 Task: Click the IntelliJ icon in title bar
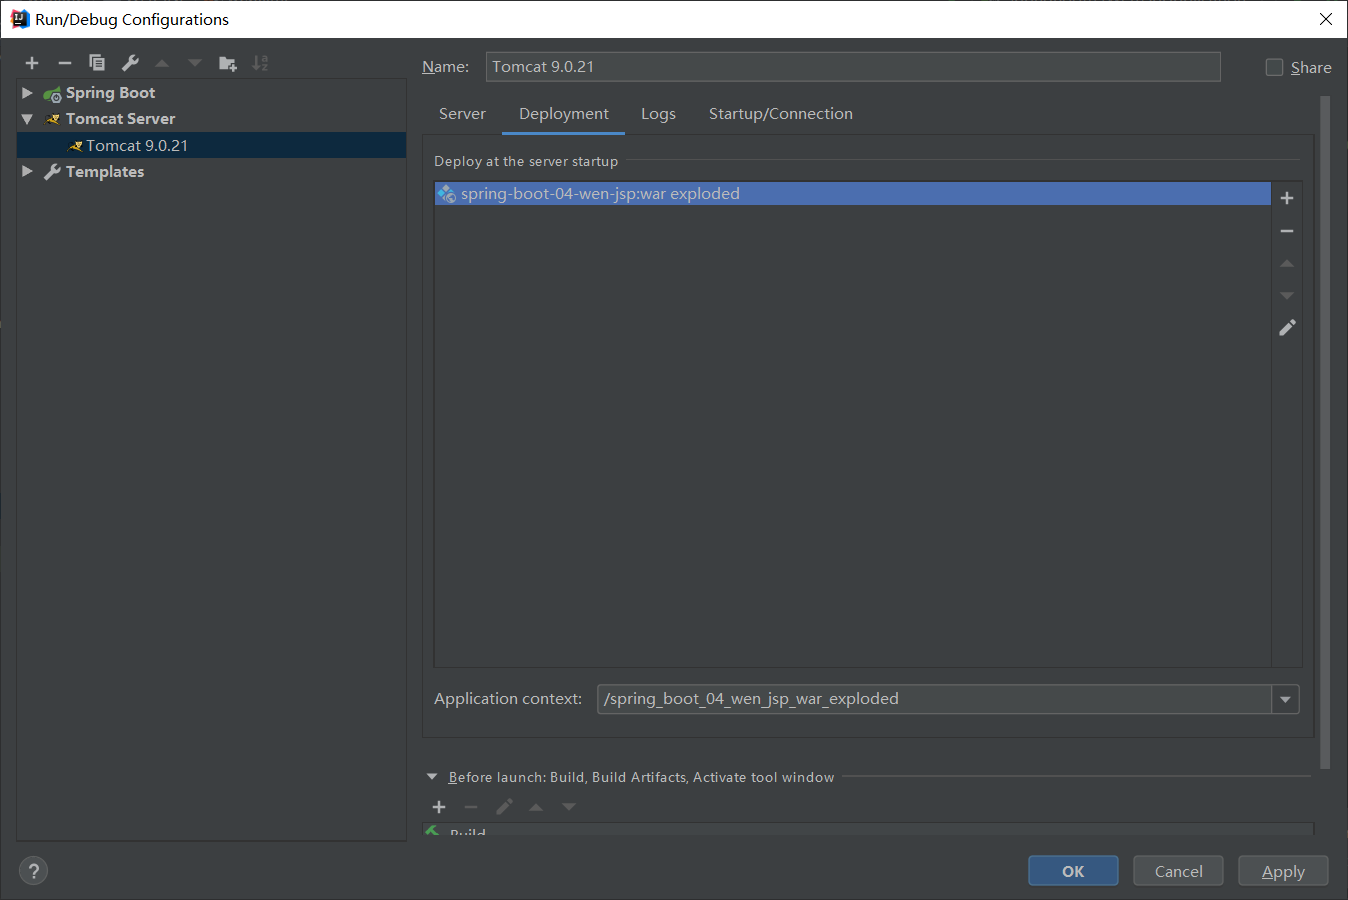(19, 19)
